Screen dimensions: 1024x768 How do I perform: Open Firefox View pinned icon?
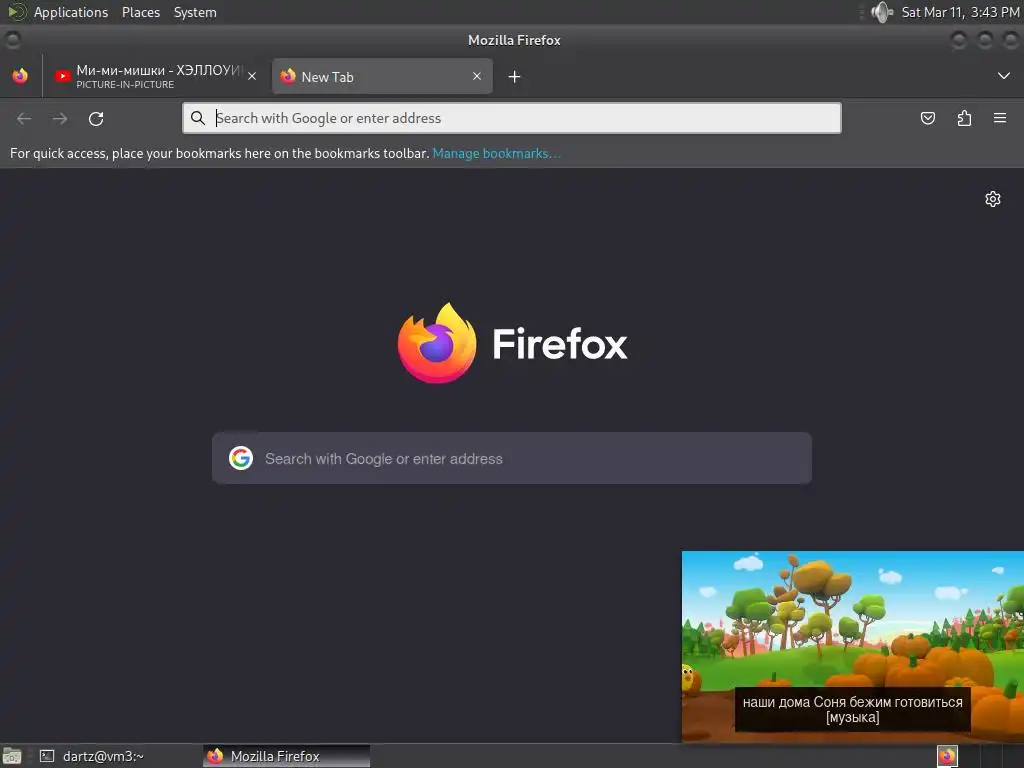(20, 76)
